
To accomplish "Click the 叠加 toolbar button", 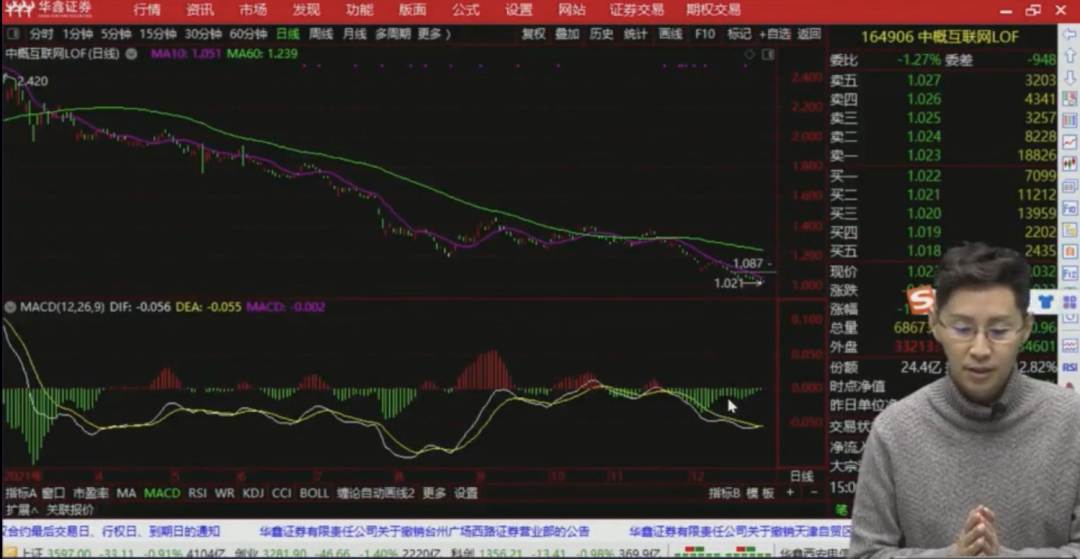I will (568, 34).
